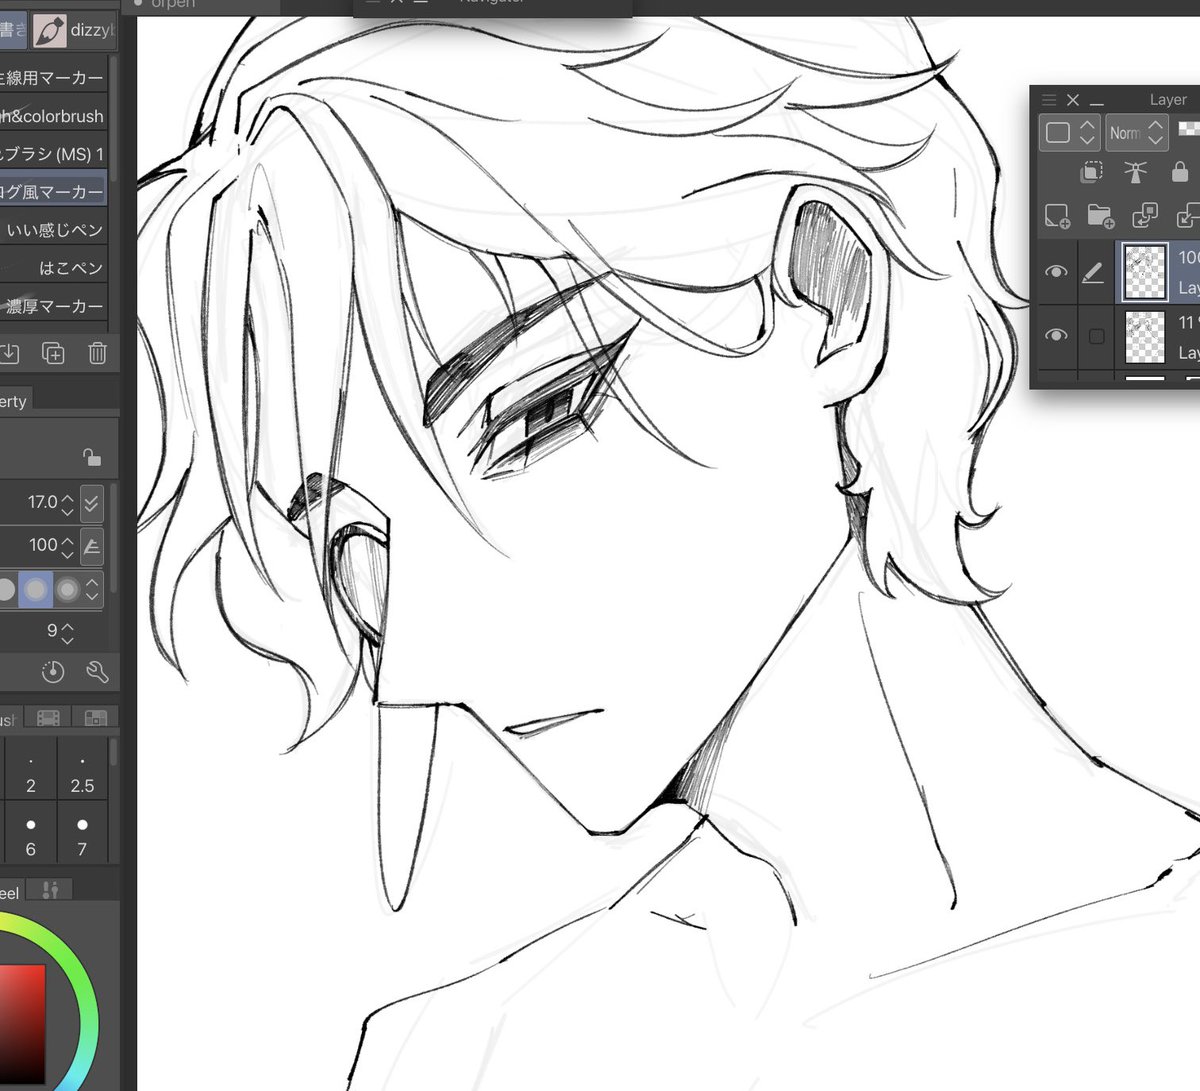Screen dimensions: 1200x1091
Task: Toggle clip to layer below icon
Action: [1092, 172]
